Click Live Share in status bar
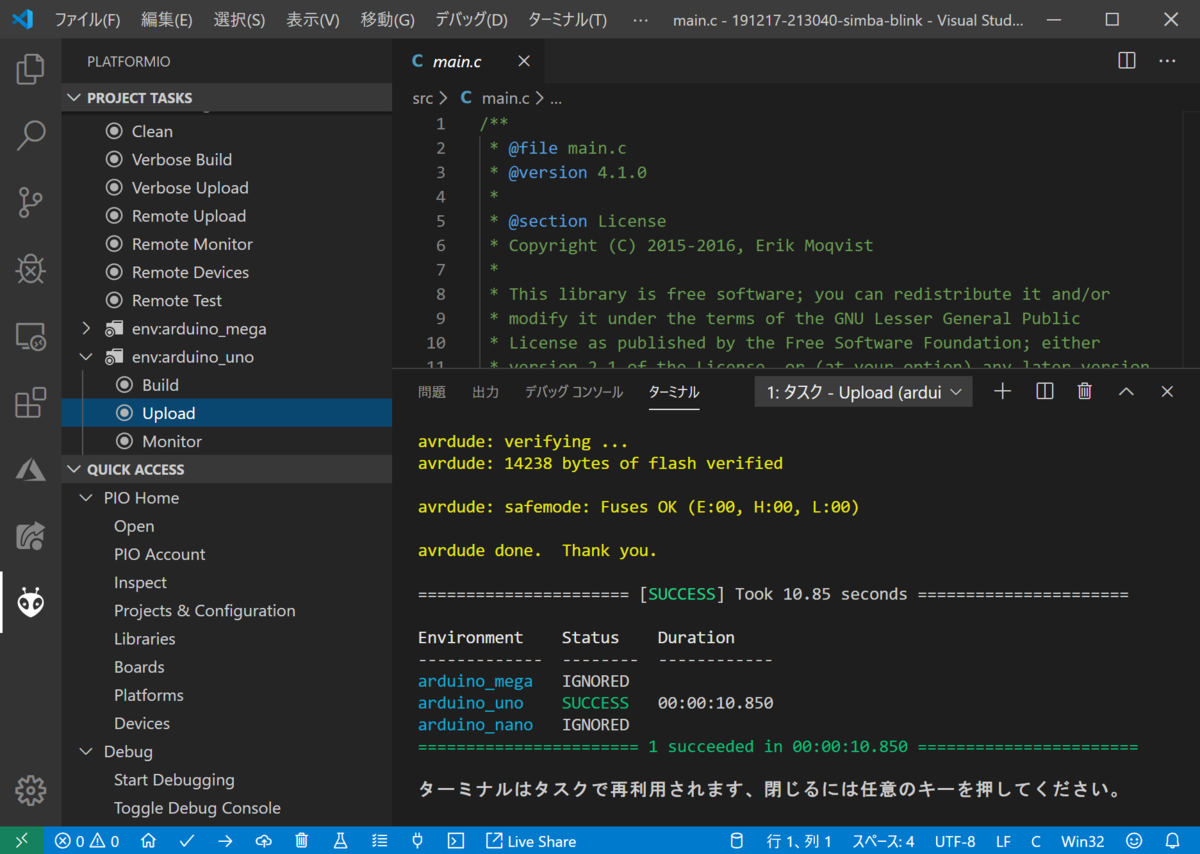This screenshot has height=854, width=1200. pyautogui.click(x=530, y=841)
